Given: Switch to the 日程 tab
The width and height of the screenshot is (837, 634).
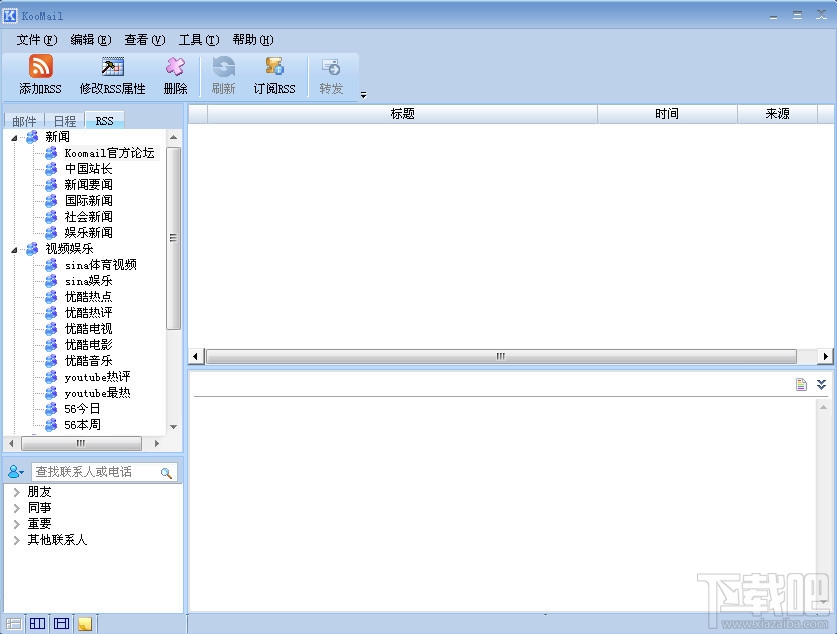Looking at the screenshot, I should (x=64, y=120).
